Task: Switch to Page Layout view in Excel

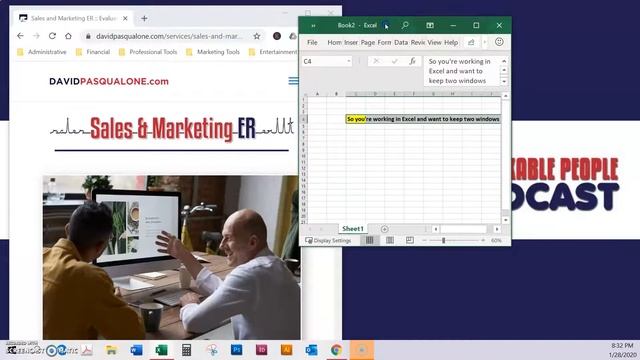Action: [390, 240]
